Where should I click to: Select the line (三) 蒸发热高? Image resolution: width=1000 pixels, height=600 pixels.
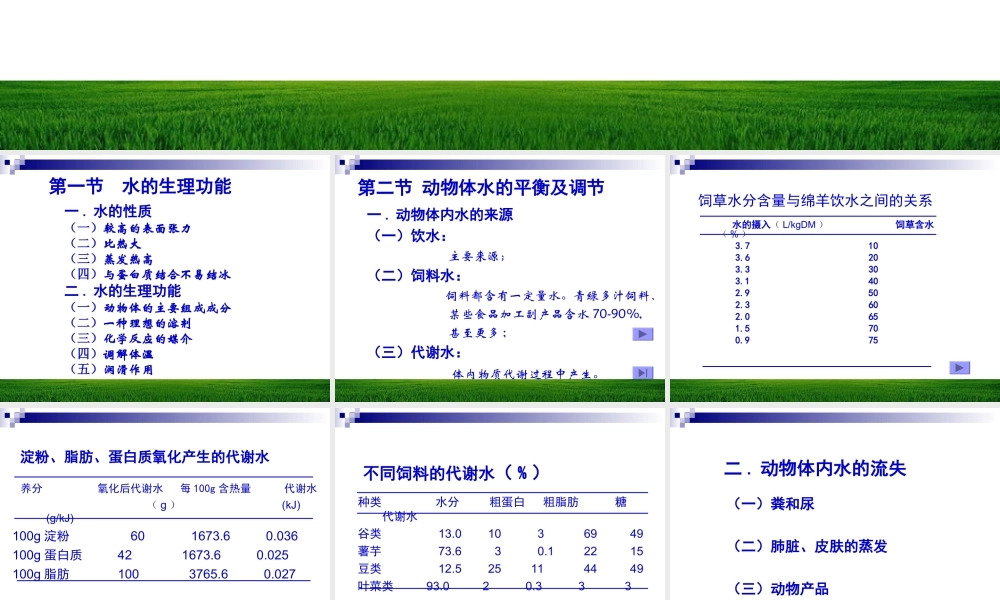111,259
